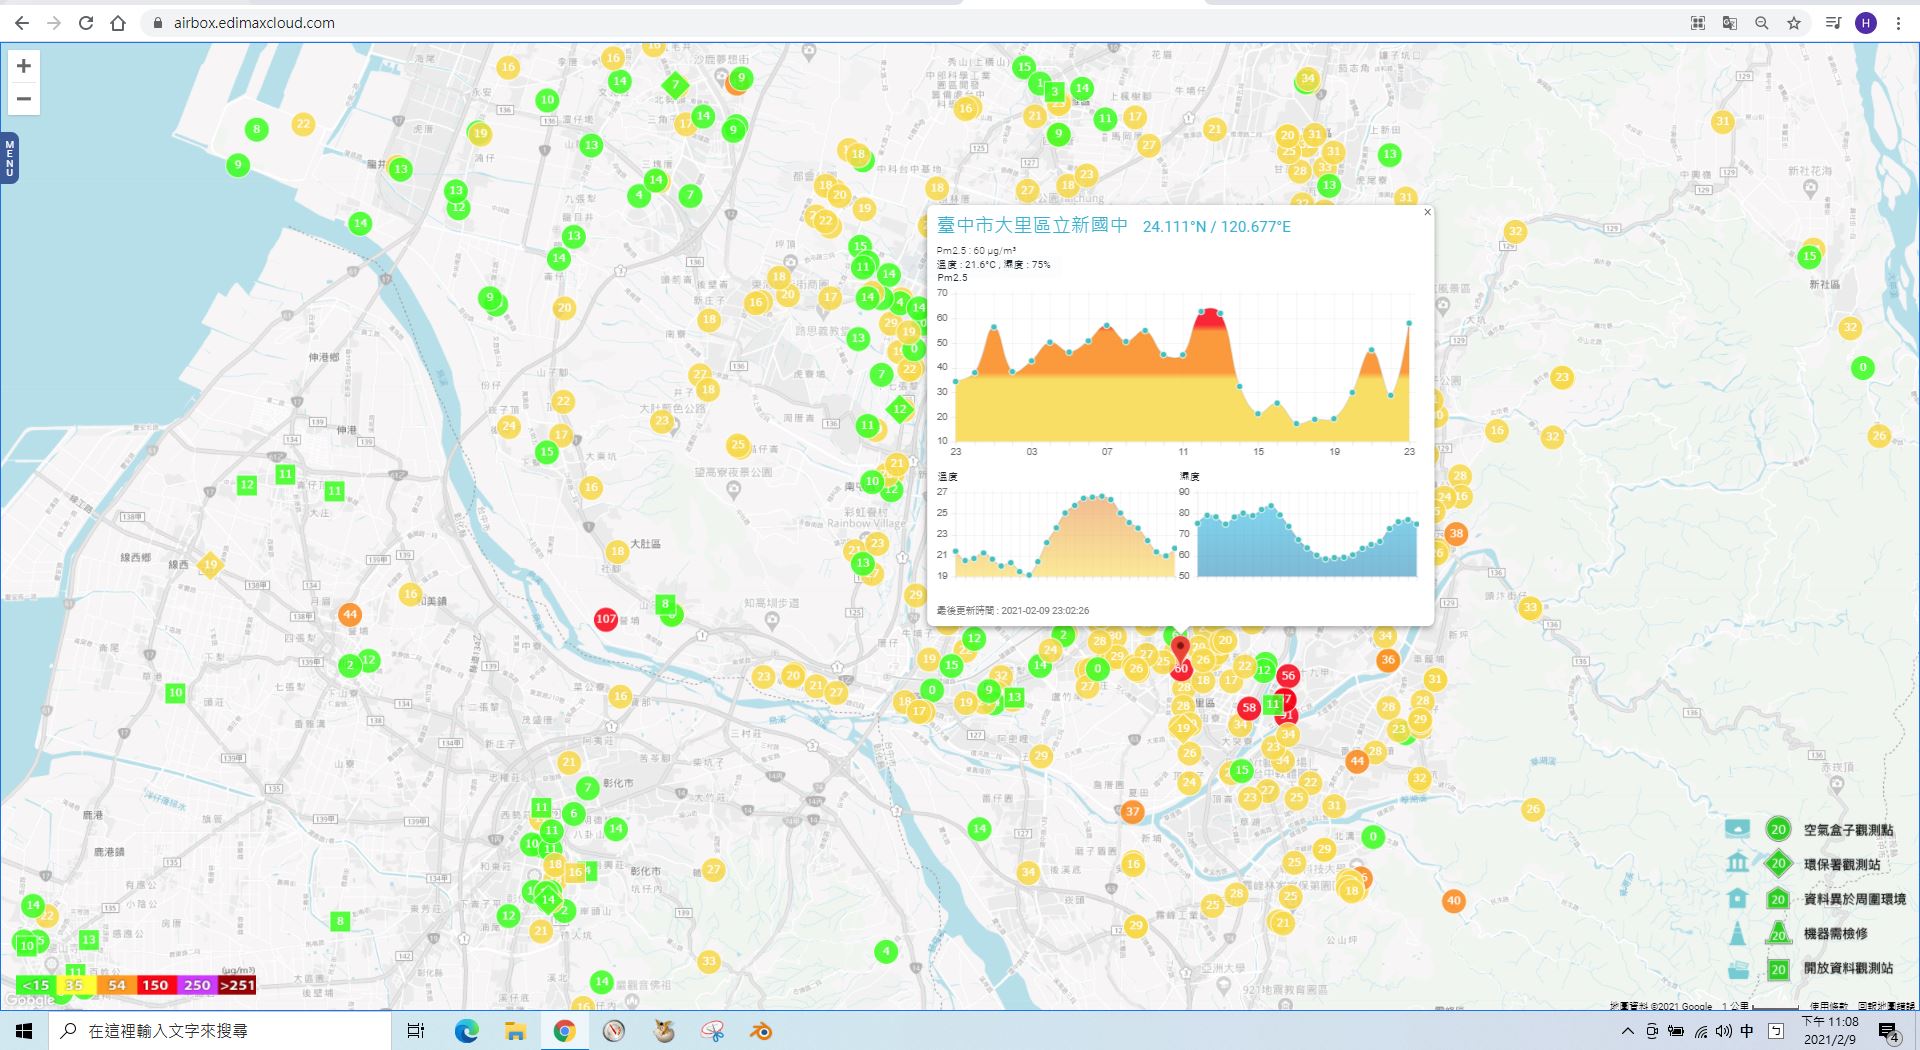Click the airbox.edimaxcloud.com address bar
This screenshot has height=1050, width=1920.
tap(254, 23)
